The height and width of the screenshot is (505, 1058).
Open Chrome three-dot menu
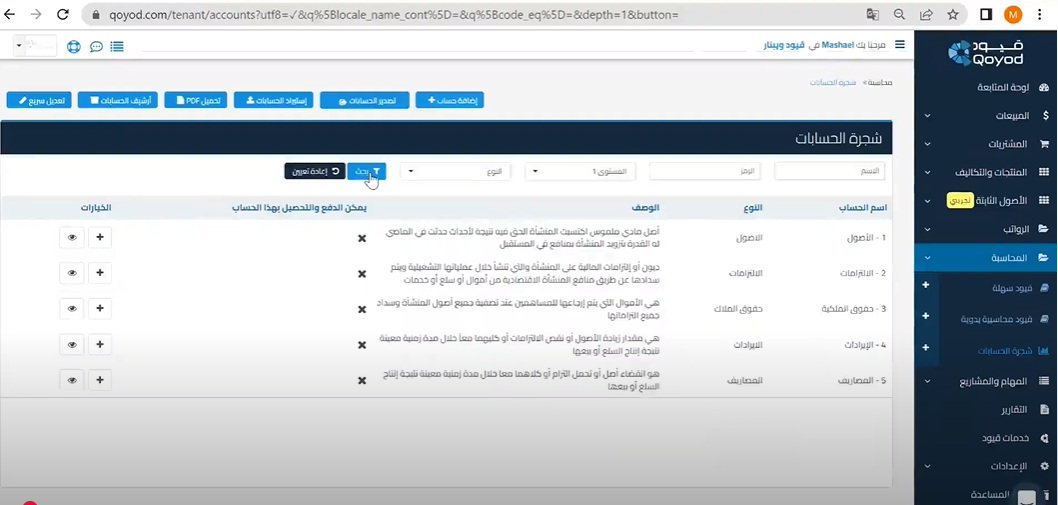(x=1040, y=14)
